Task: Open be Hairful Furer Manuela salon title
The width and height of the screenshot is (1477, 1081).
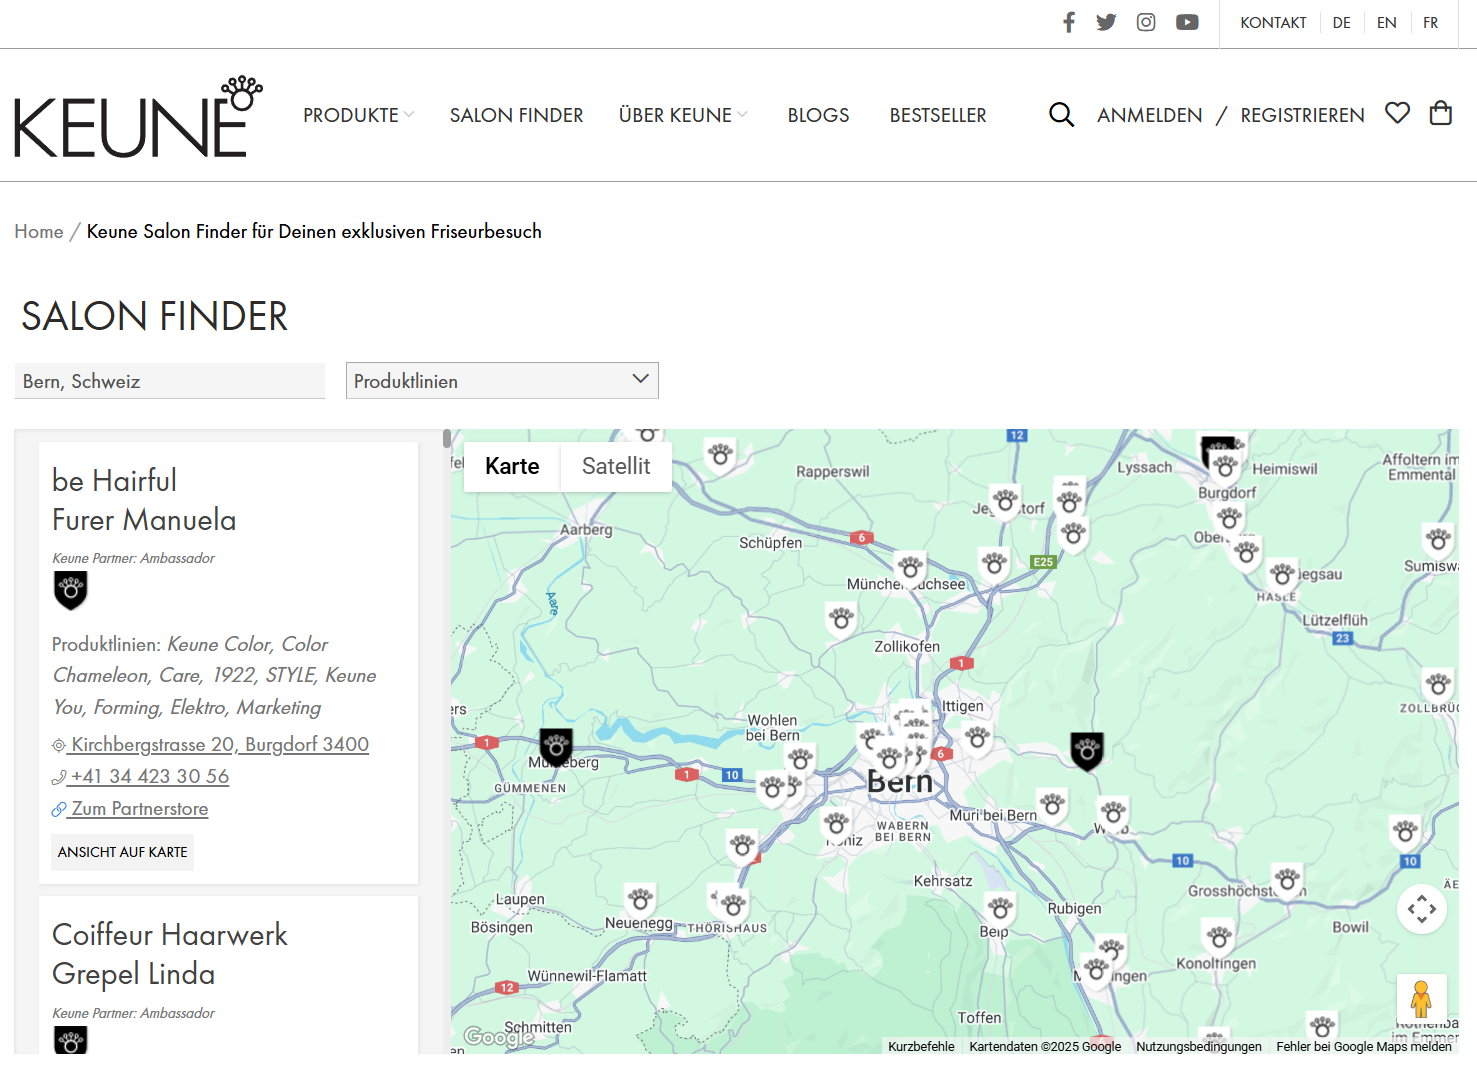Action: 144,500
